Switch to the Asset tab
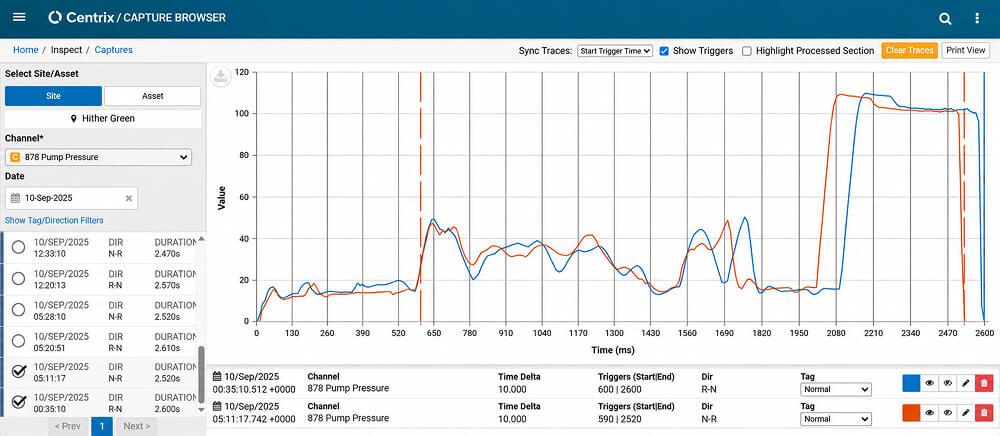Screen dimensions: 1000x436 [152, 96]
